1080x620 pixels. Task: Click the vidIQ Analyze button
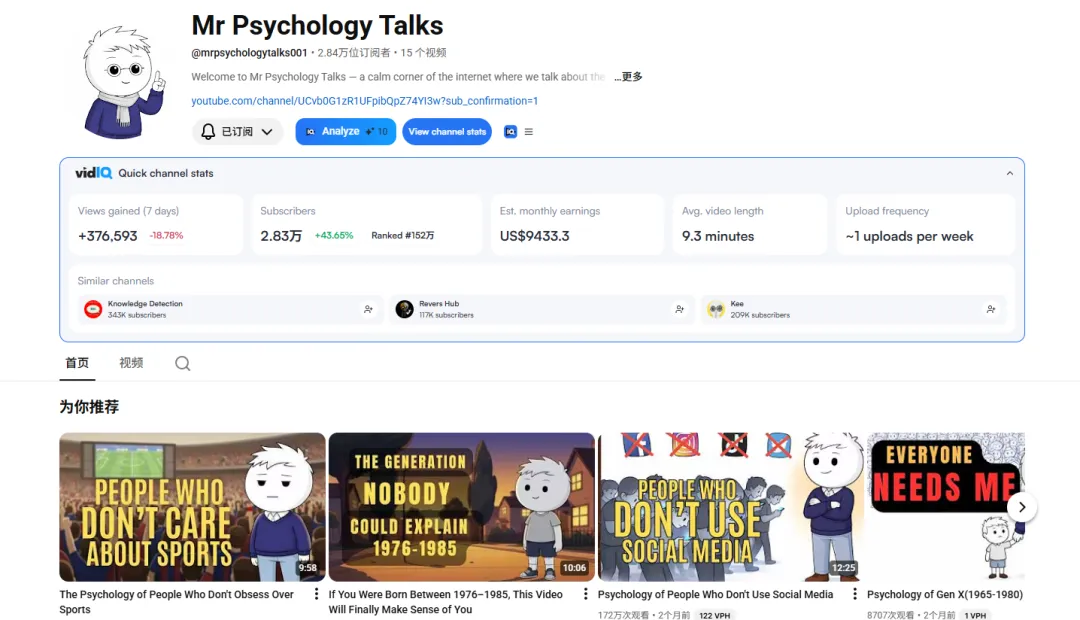(346, 132)
